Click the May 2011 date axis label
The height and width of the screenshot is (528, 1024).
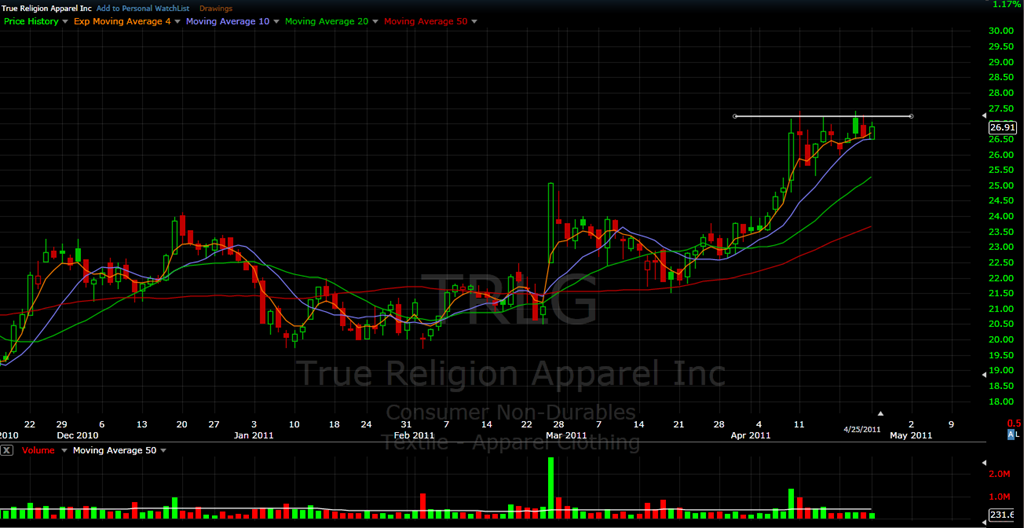click(912, 435)
